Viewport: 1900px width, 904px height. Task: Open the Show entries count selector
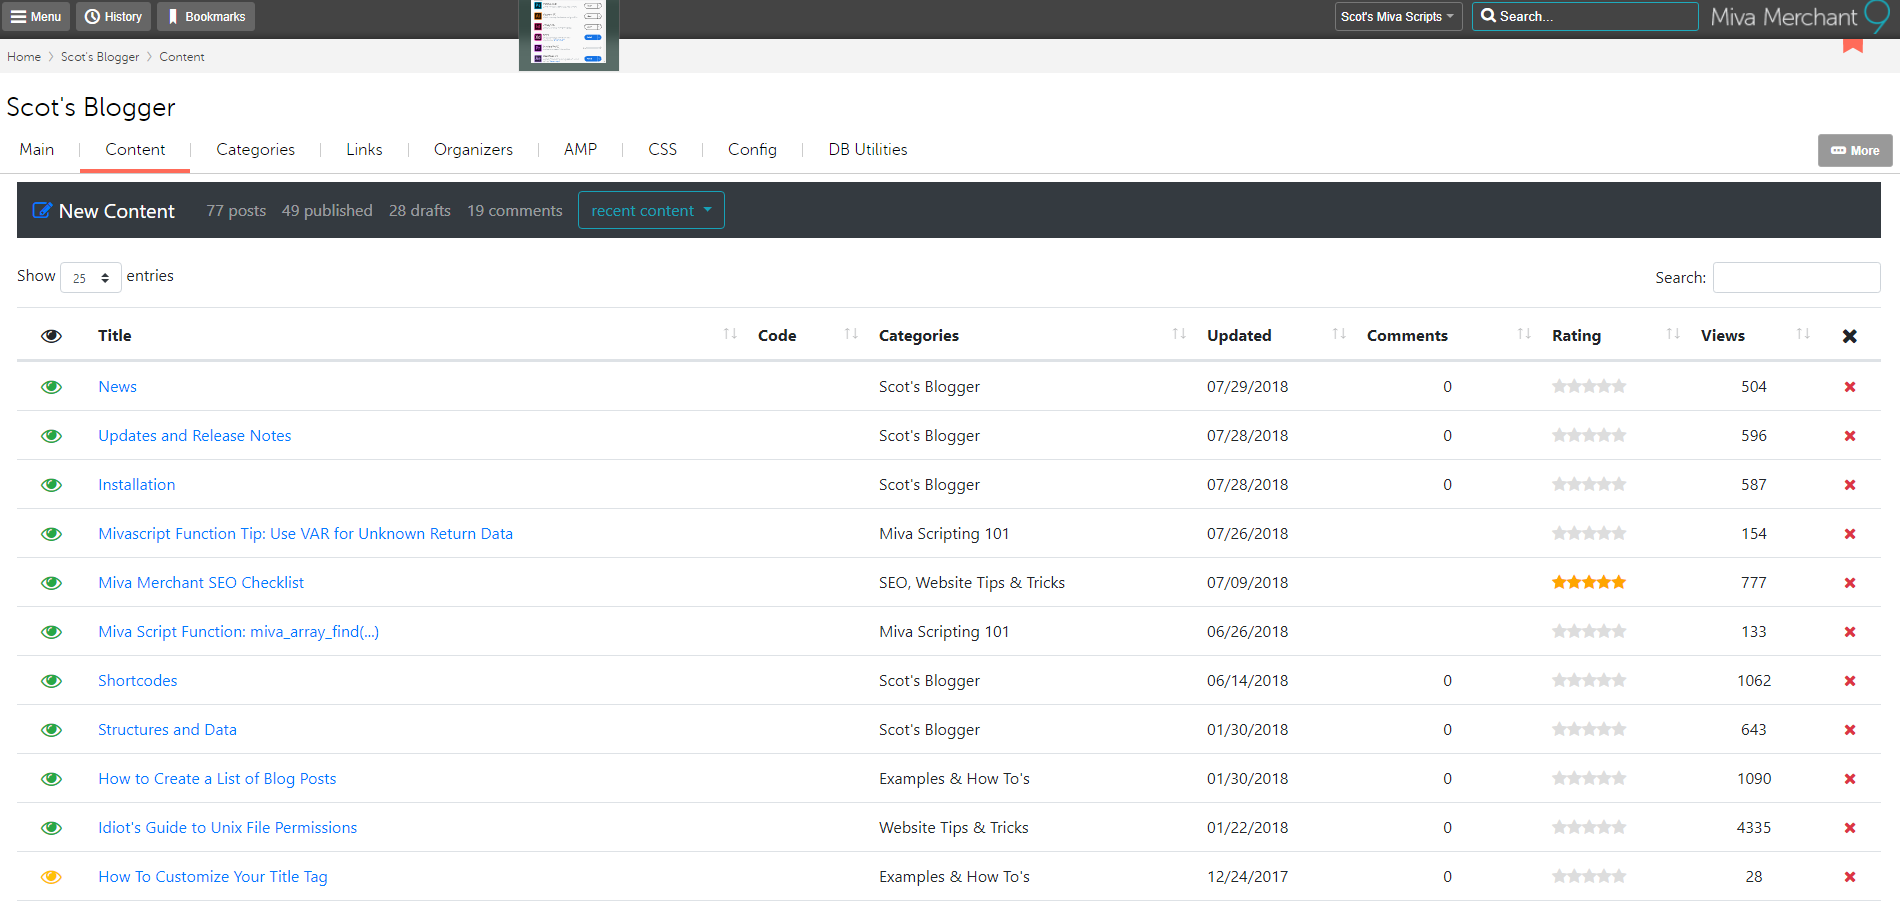[91, 278]
